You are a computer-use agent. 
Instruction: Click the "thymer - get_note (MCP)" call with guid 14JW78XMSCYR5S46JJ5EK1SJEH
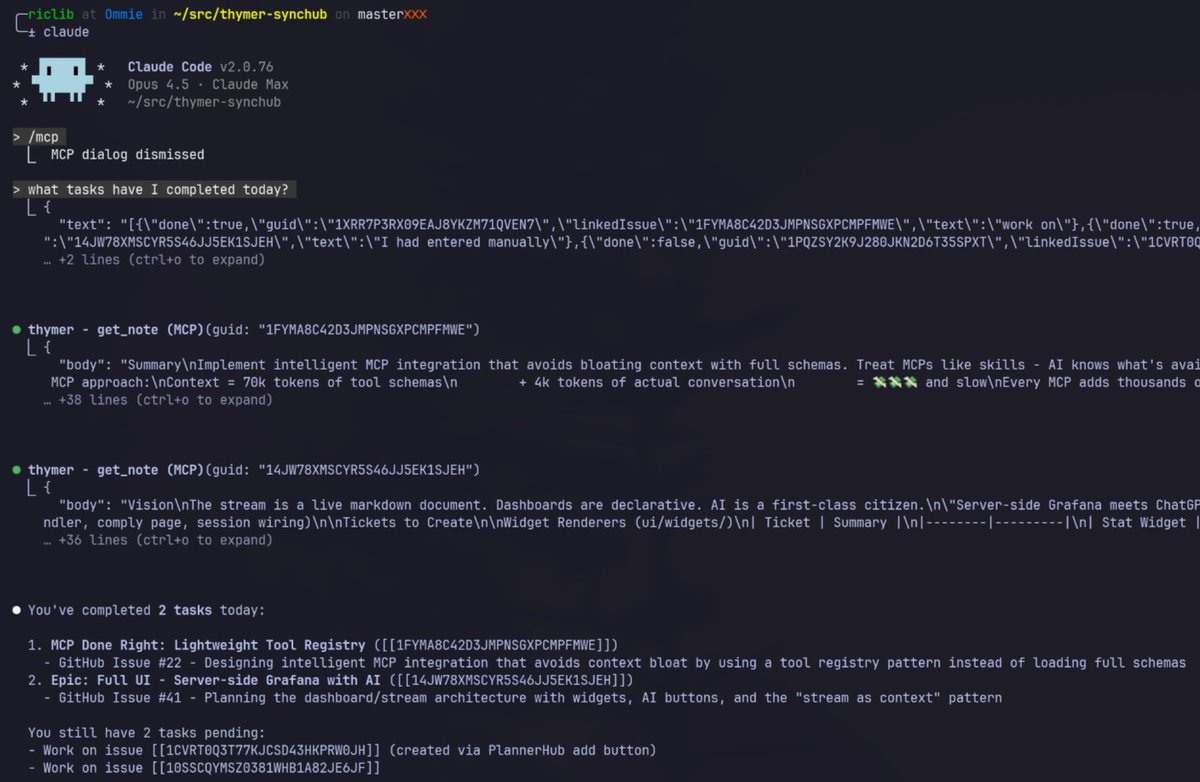click(255, 469)
